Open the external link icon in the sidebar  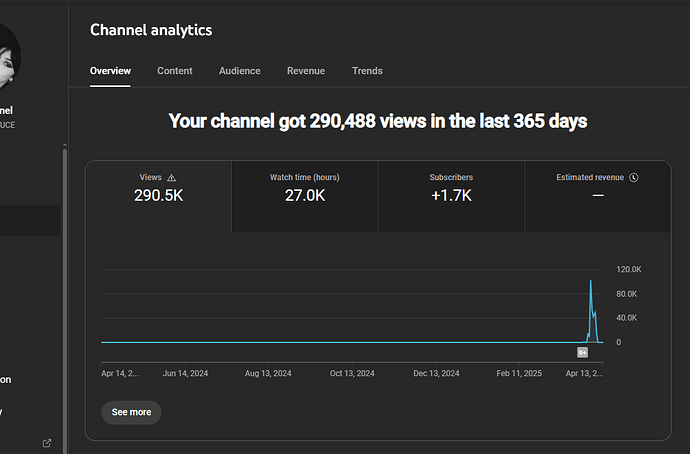coord(47,442)
